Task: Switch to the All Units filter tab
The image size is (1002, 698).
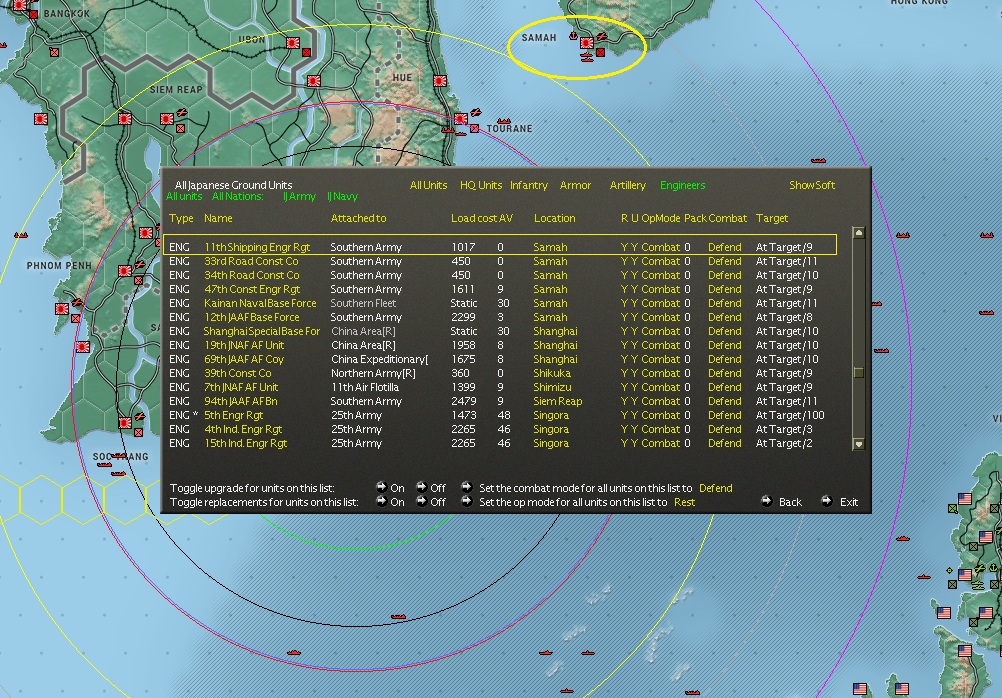Action: (428, 185)
